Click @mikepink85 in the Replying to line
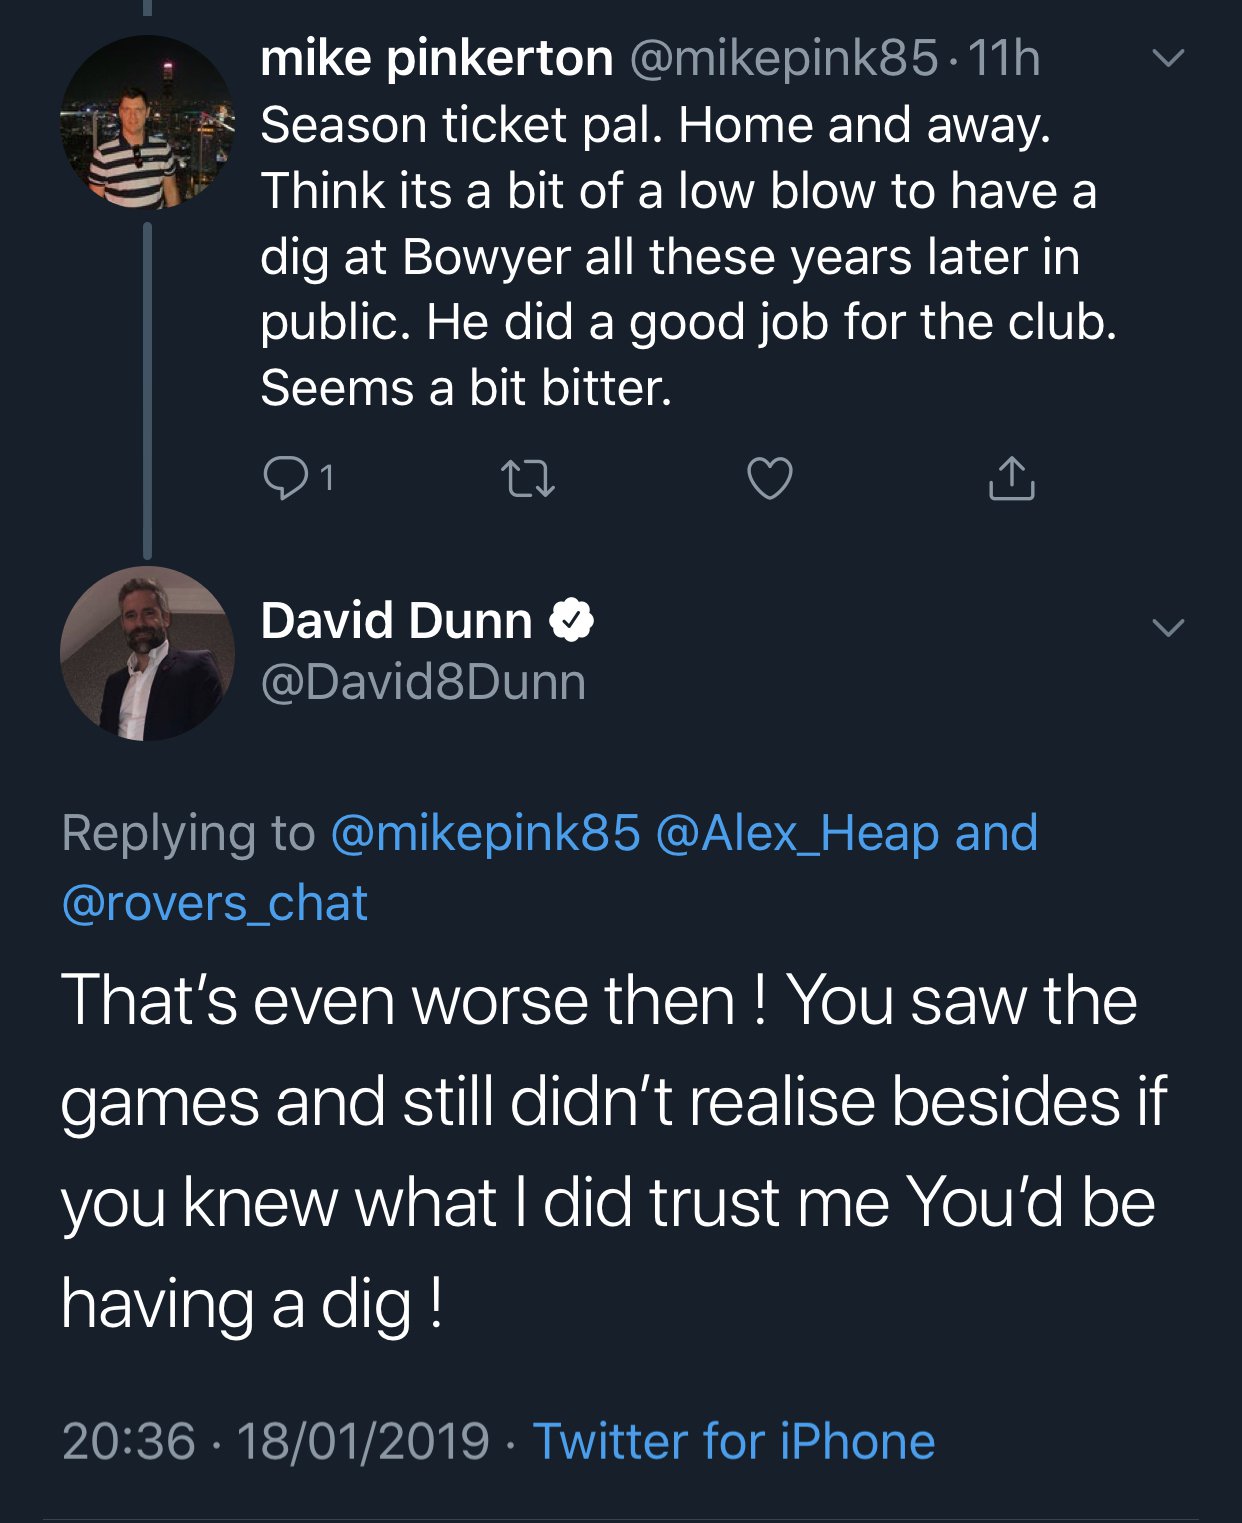Viewport: 1242px width, 1523px height. click(x=485, y=833)
